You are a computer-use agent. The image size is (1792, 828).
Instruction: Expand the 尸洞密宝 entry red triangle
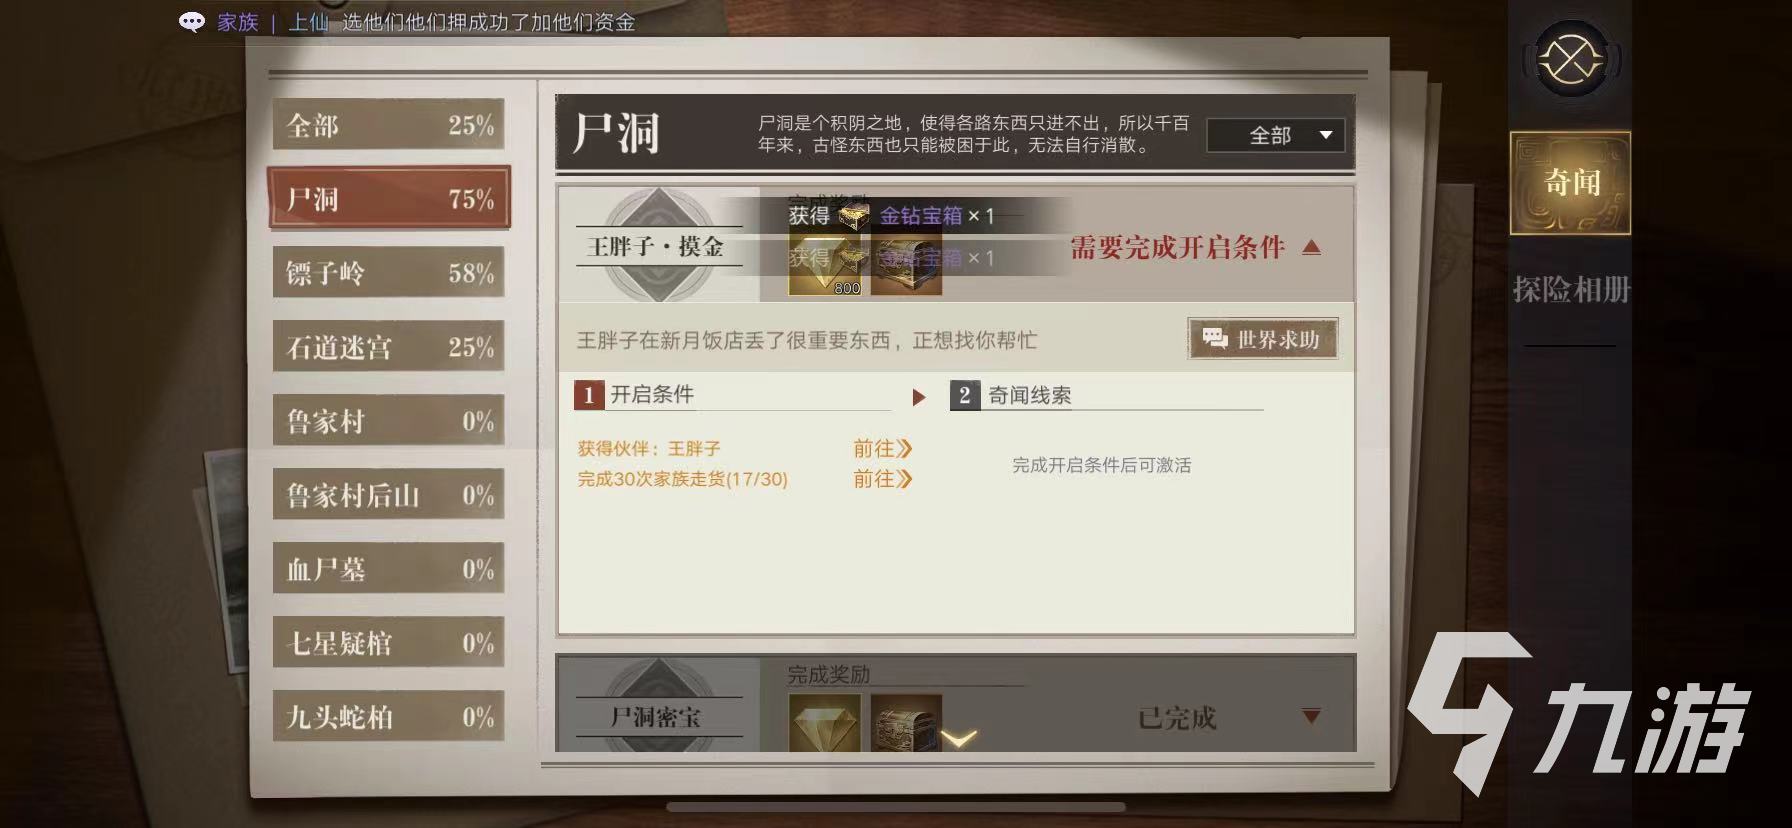1312,716
